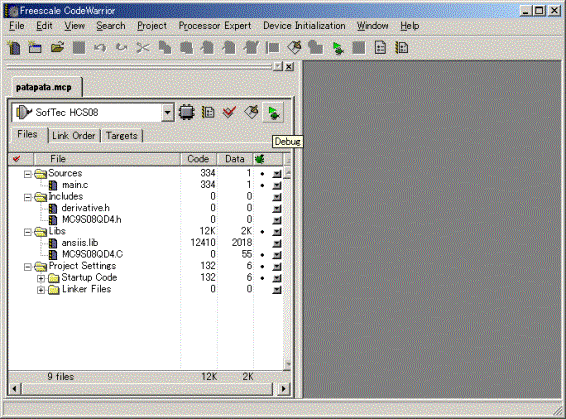Open the SofTec HCS08 target dropdown
This screenshot has width=566, height=419.
(167, 113)
